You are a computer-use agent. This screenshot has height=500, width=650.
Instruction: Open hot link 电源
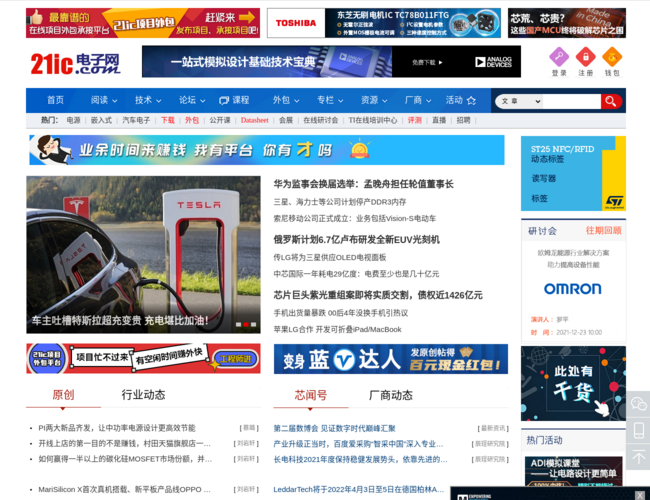coord(73,120)
